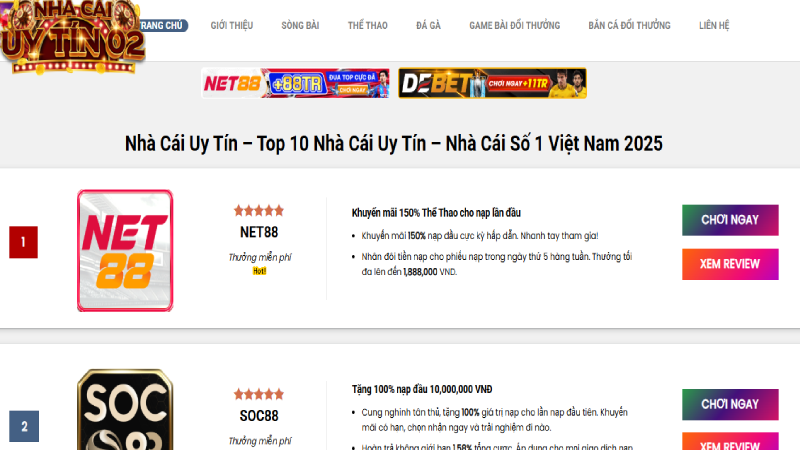This screenshot has height=450, width=800.
Task: Open the Đá Gà menu item
Action: 428,26
